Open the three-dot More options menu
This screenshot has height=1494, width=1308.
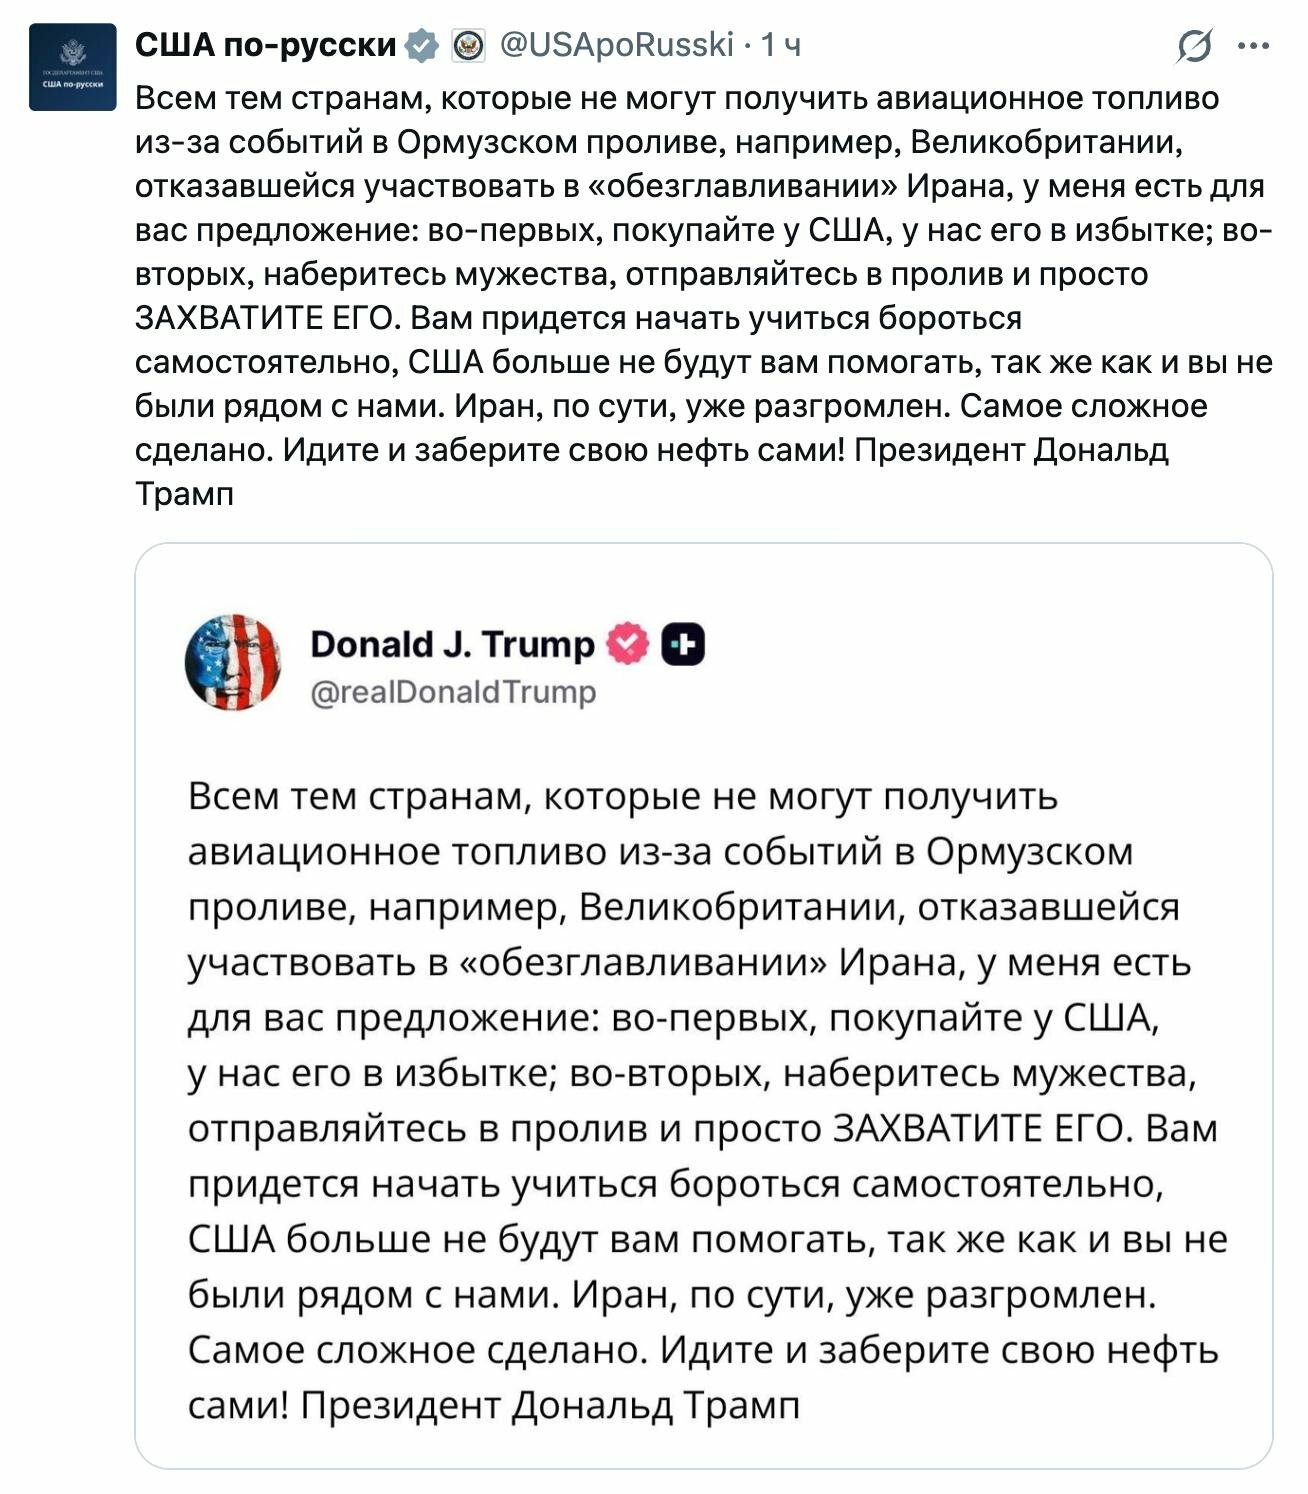click(x=1253, y=46)
